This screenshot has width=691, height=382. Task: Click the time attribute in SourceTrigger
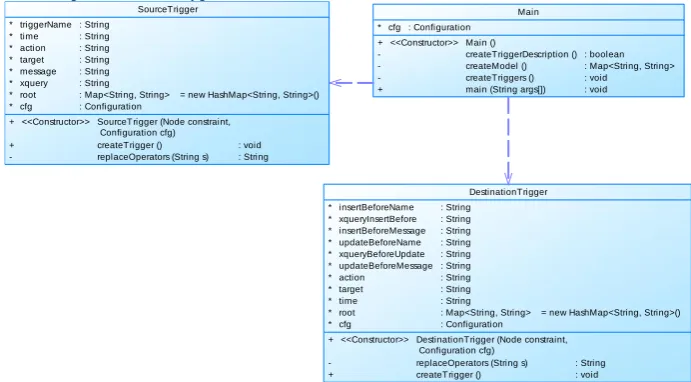pos(29,36)
